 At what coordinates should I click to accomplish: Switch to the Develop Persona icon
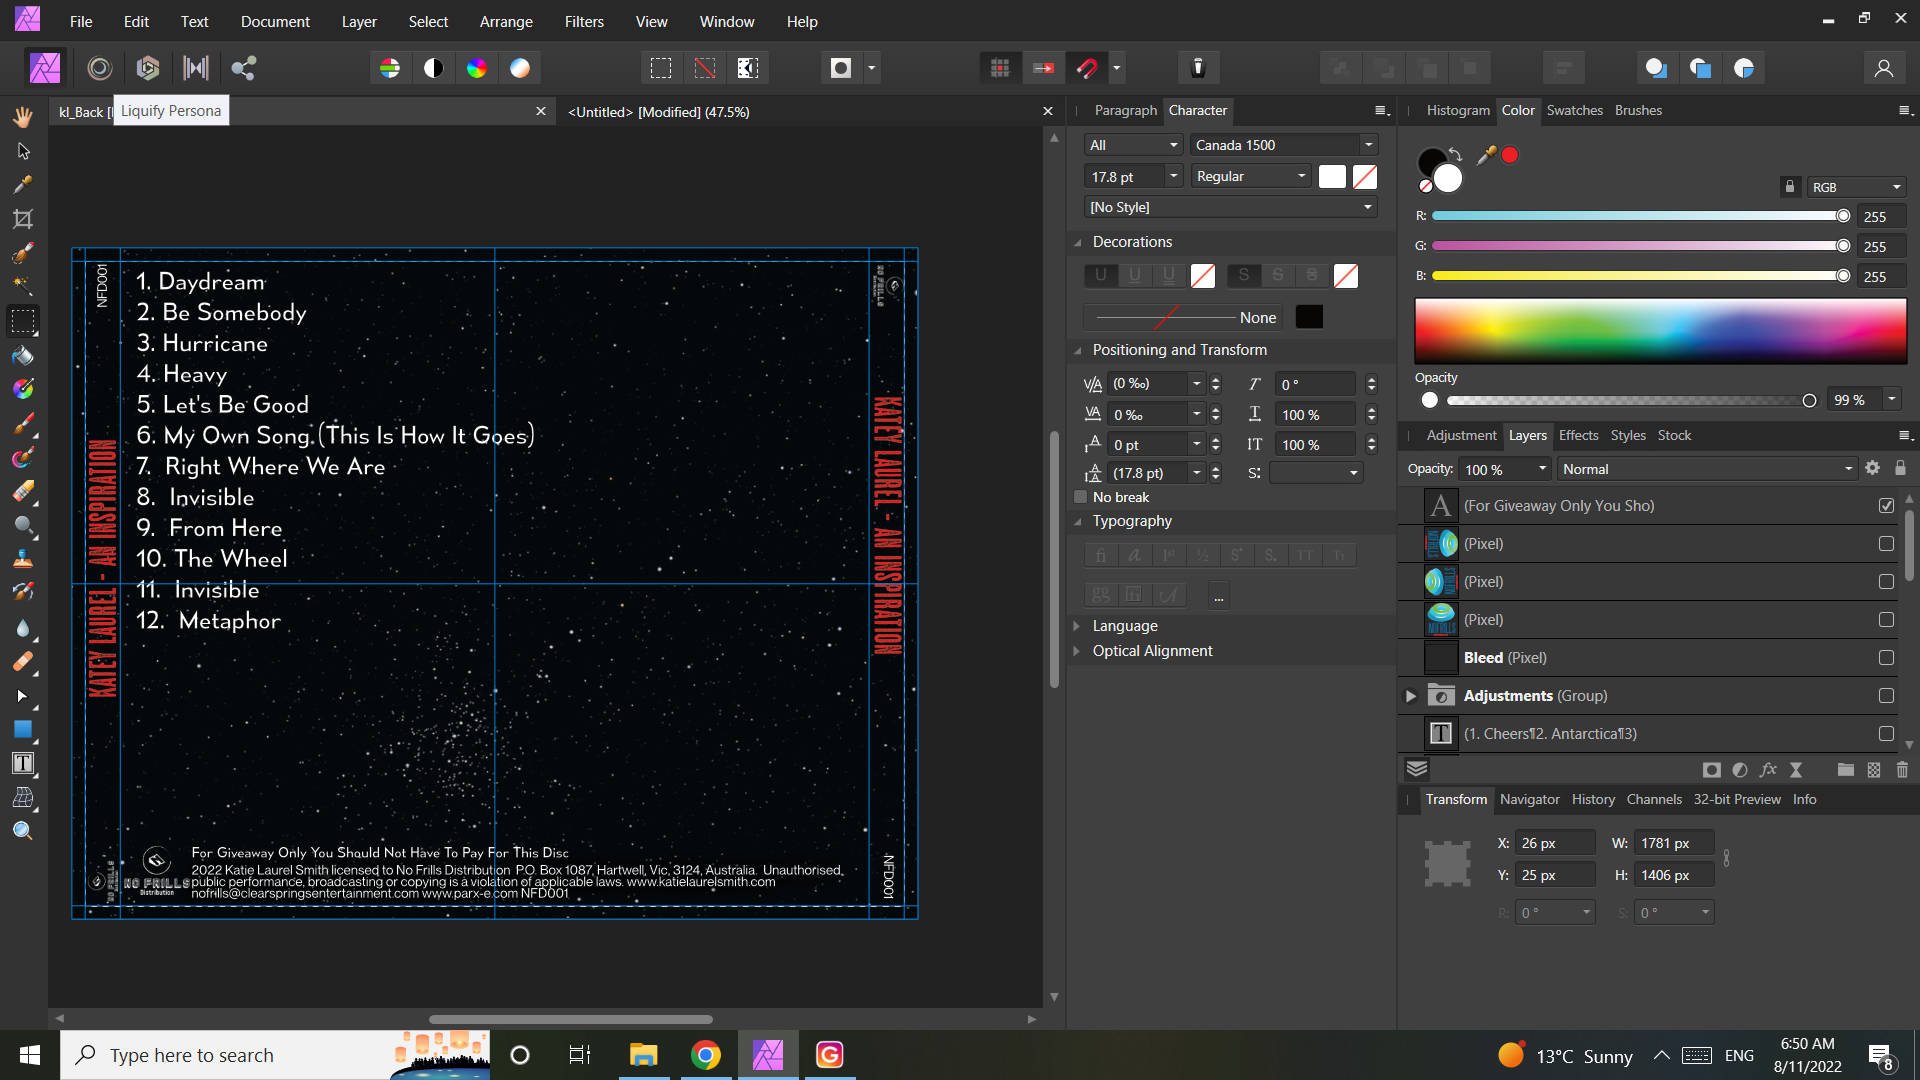click(148, 68)
